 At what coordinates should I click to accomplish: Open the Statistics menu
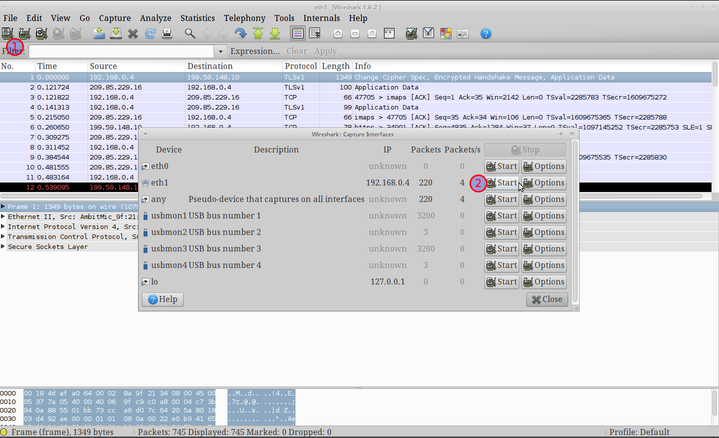(x=197, y=18)
